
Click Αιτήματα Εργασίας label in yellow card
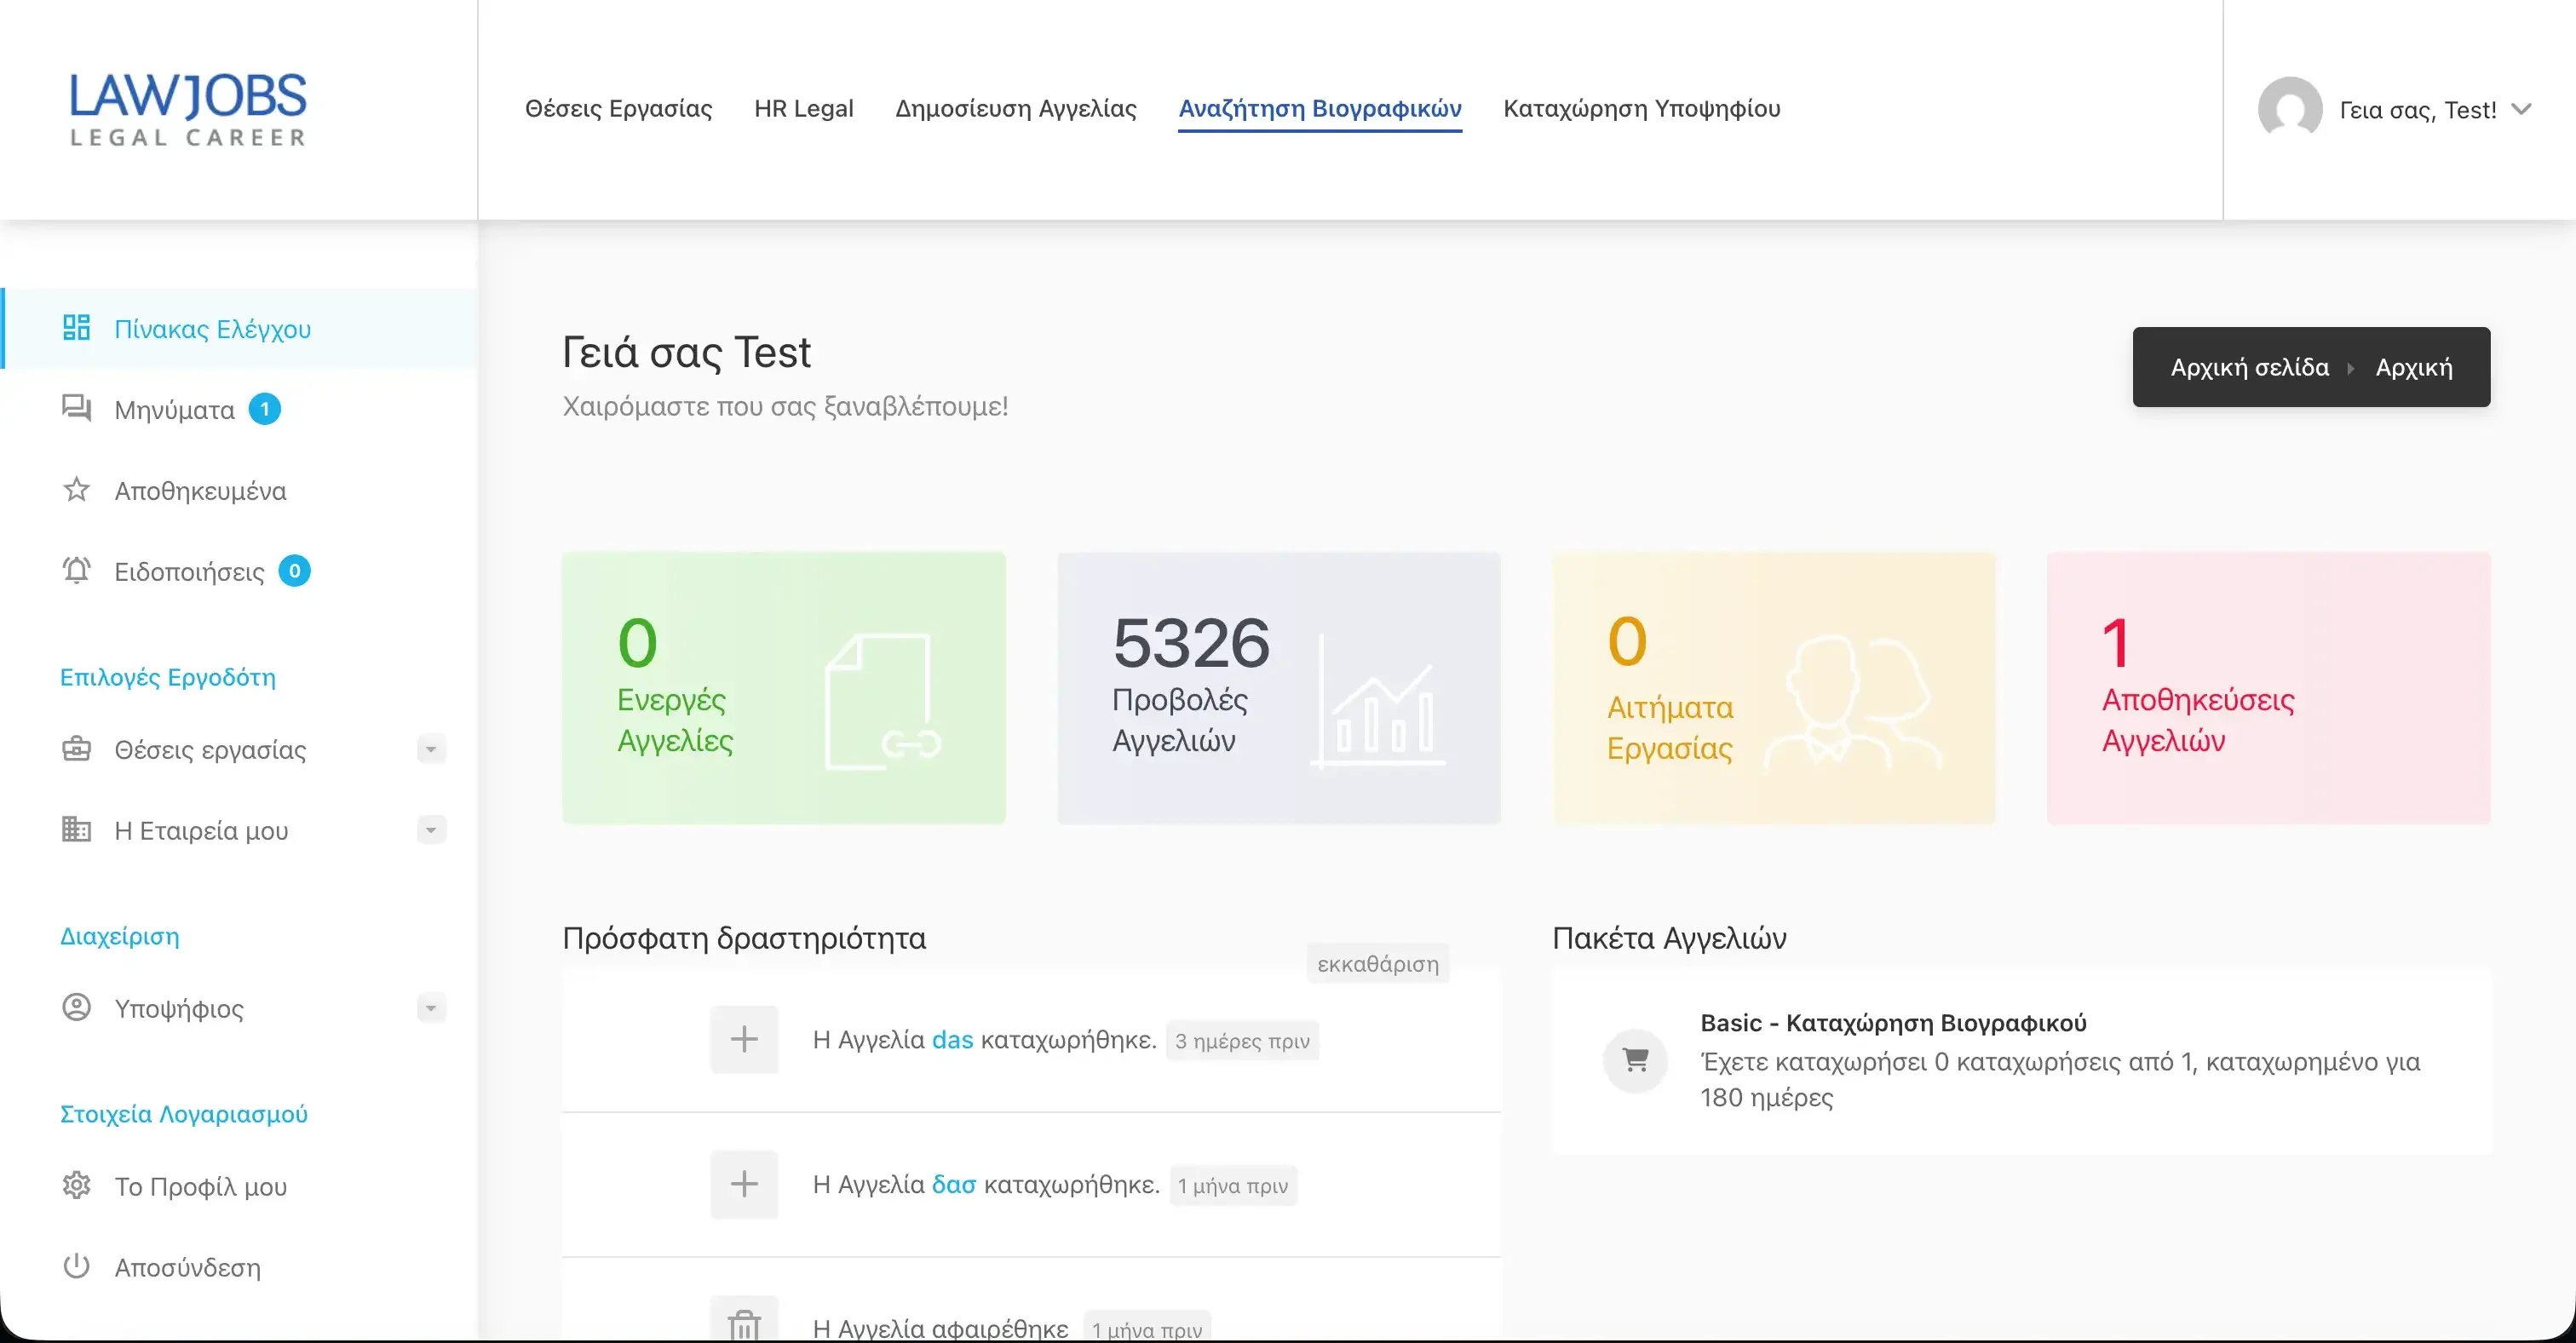click(1670, 727)
